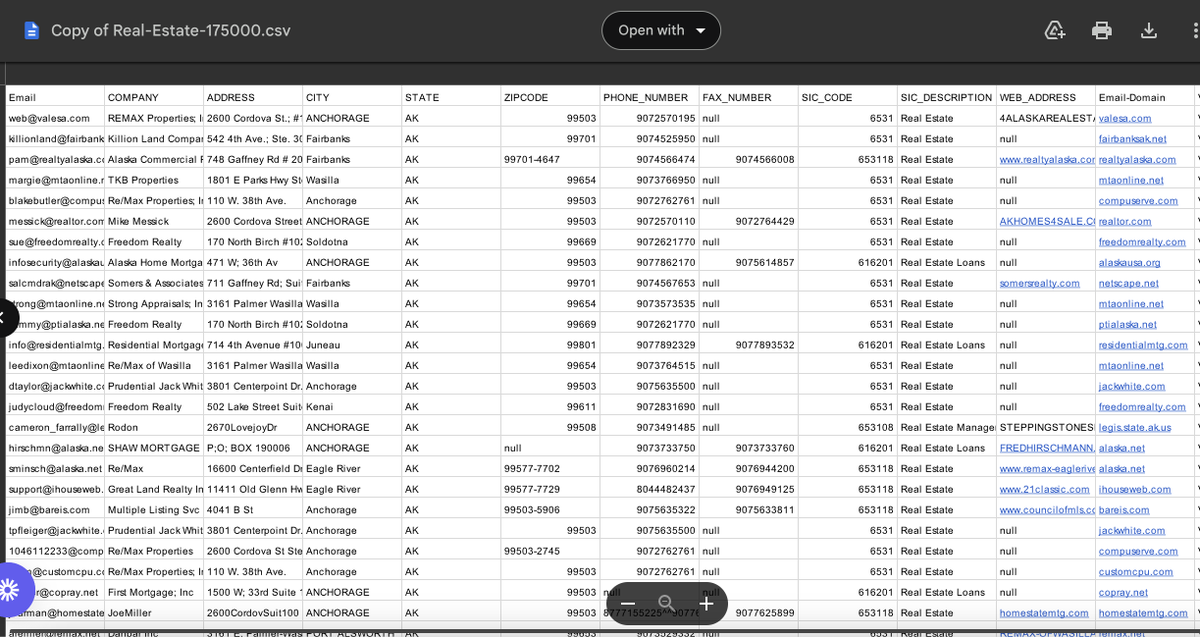The height and width of the screenshot is (637, 1200).
Task: Select the Email-Domain header cell
Action: (x=1144, y=97)
